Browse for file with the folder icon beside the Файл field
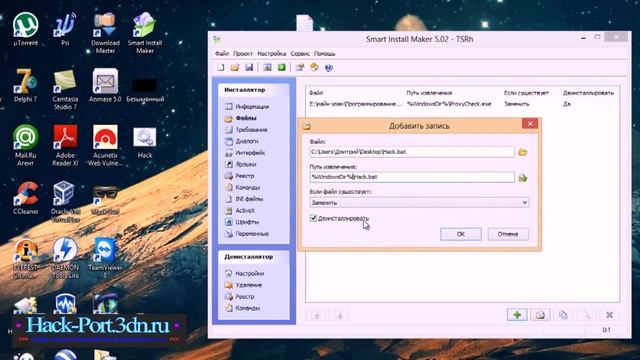 click(x=523, y=152)
